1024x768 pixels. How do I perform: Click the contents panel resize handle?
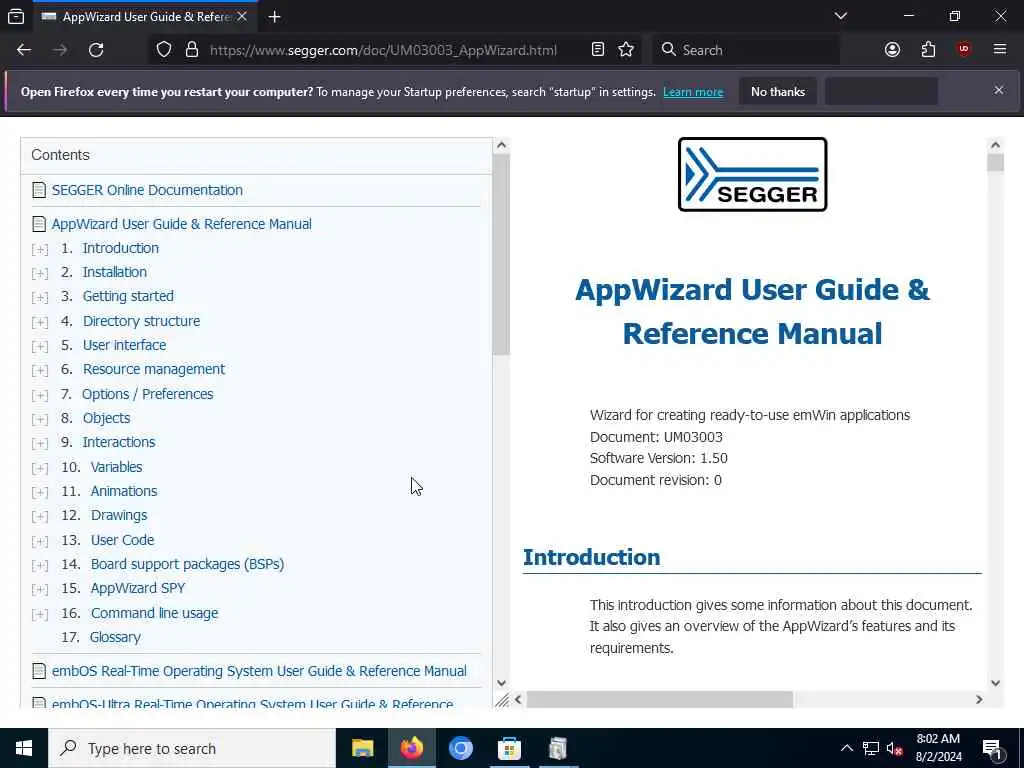[502, 700]
